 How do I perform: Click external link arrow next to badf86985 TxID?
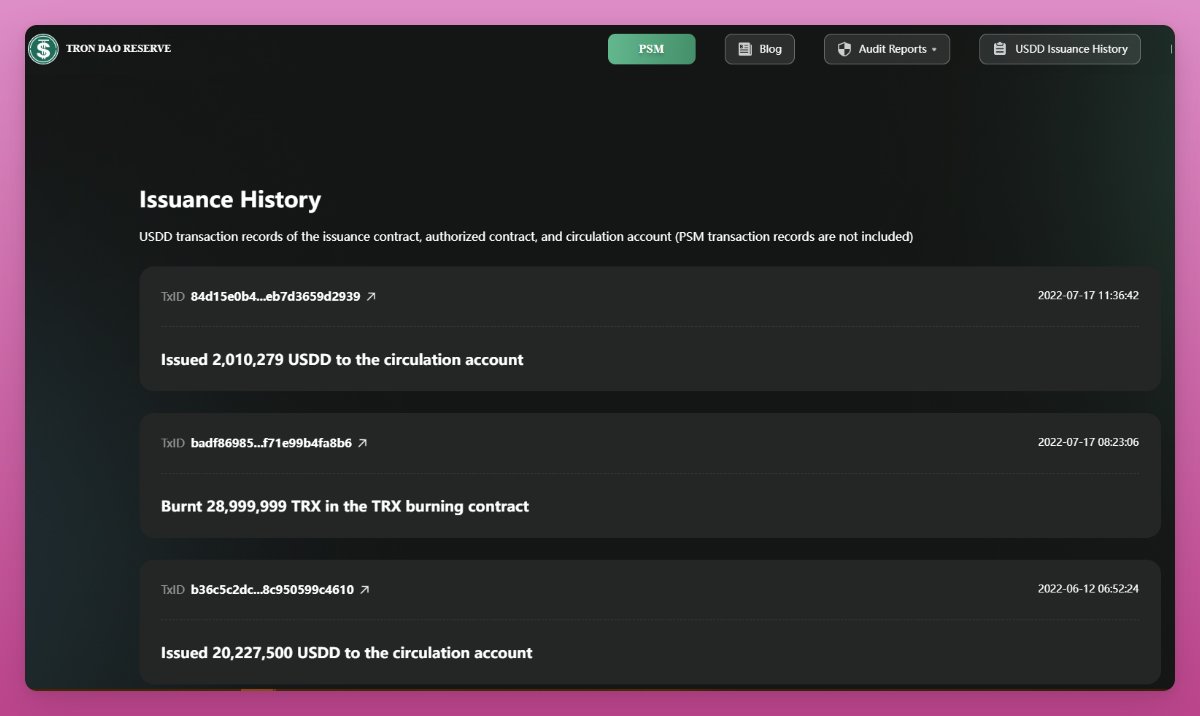(x=363, y=443)
